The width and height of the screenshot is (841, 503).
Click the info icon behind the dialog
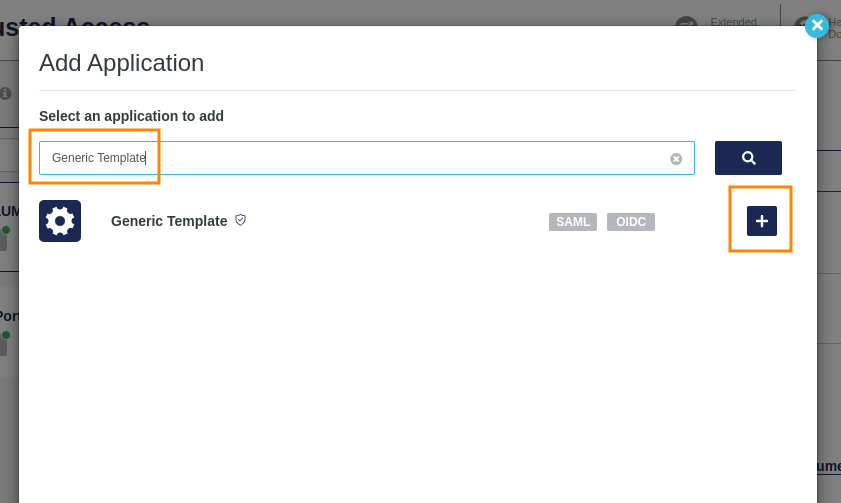coord(6,93)
